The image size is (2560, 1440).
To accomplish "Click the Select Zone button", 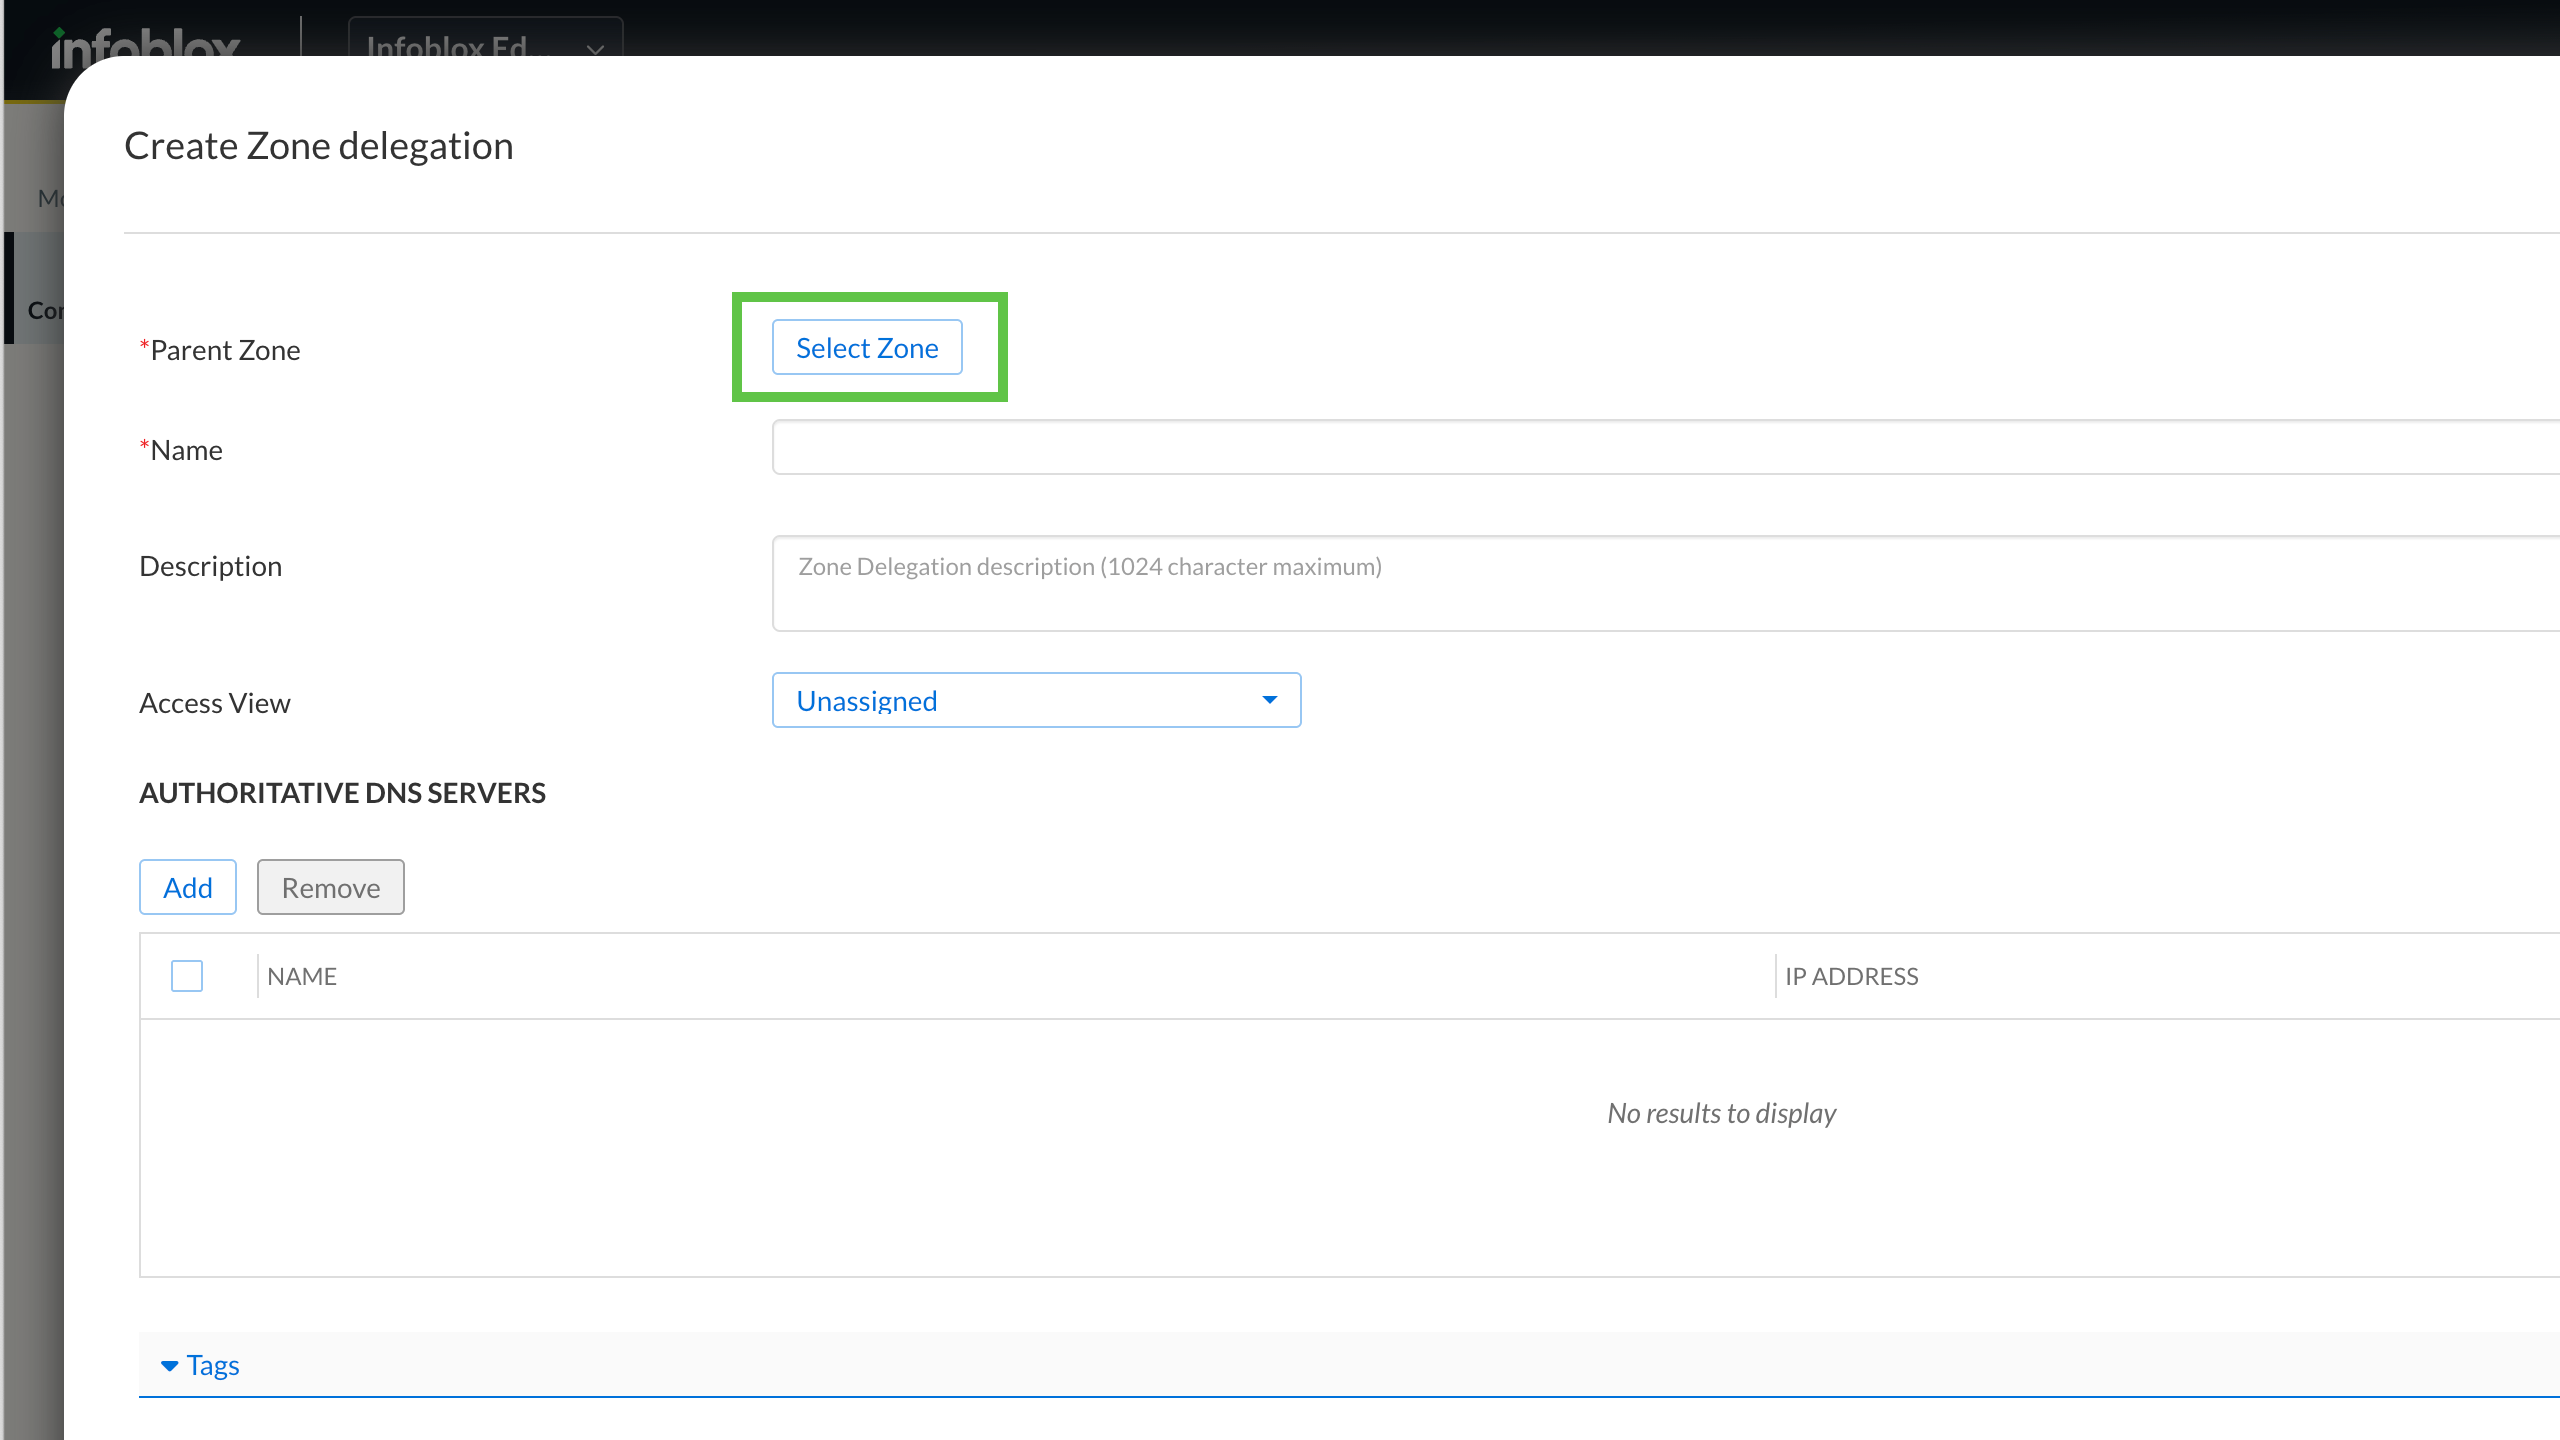I will click(x=866, y=347).
